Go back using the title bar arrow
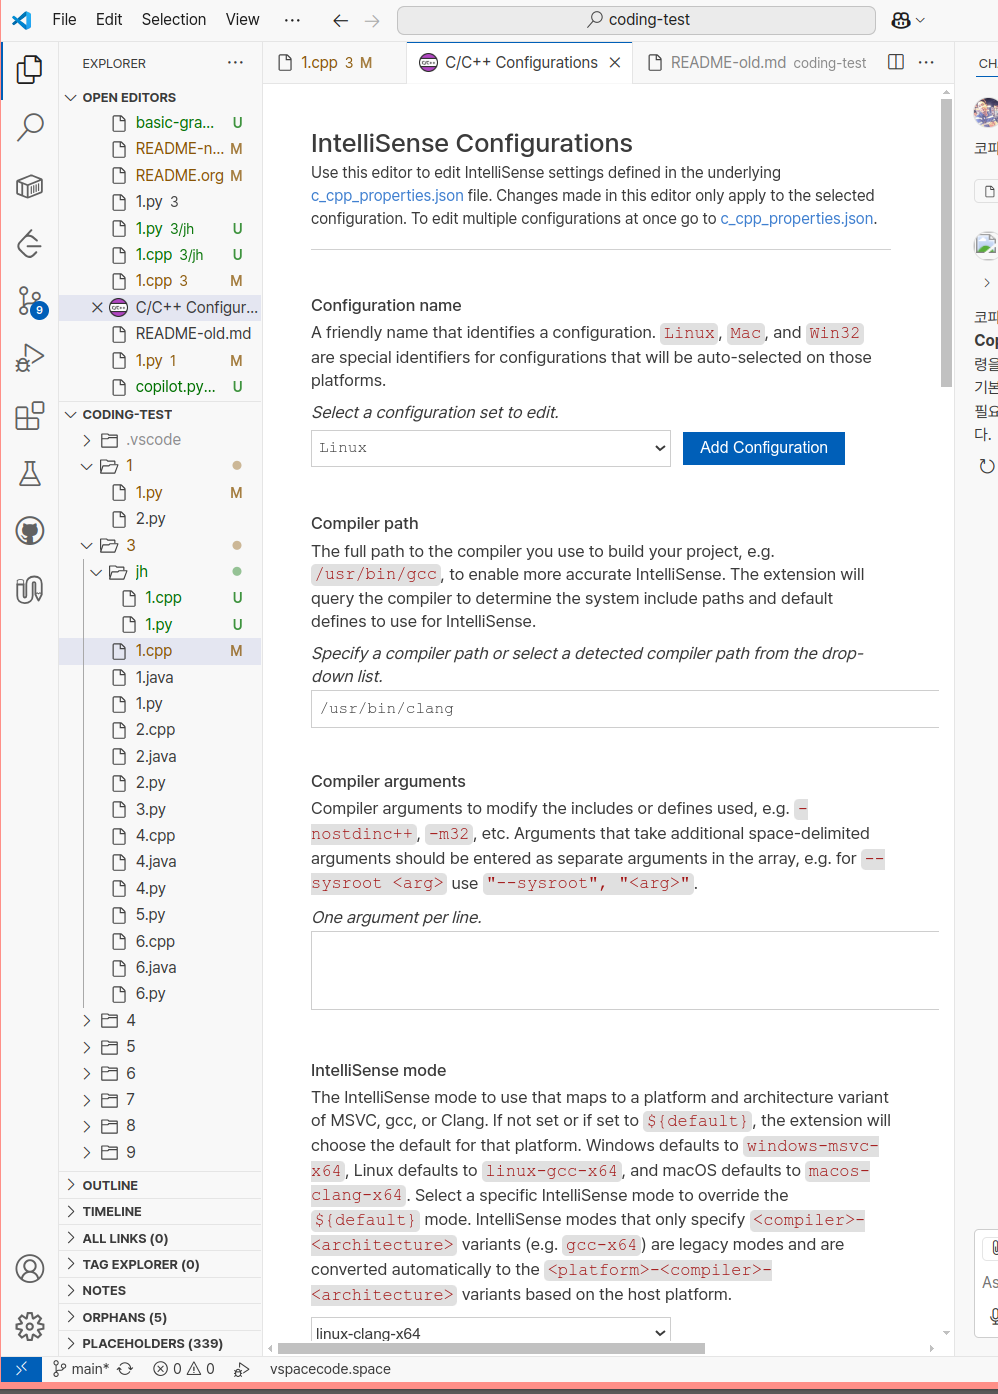 point(340,20)
